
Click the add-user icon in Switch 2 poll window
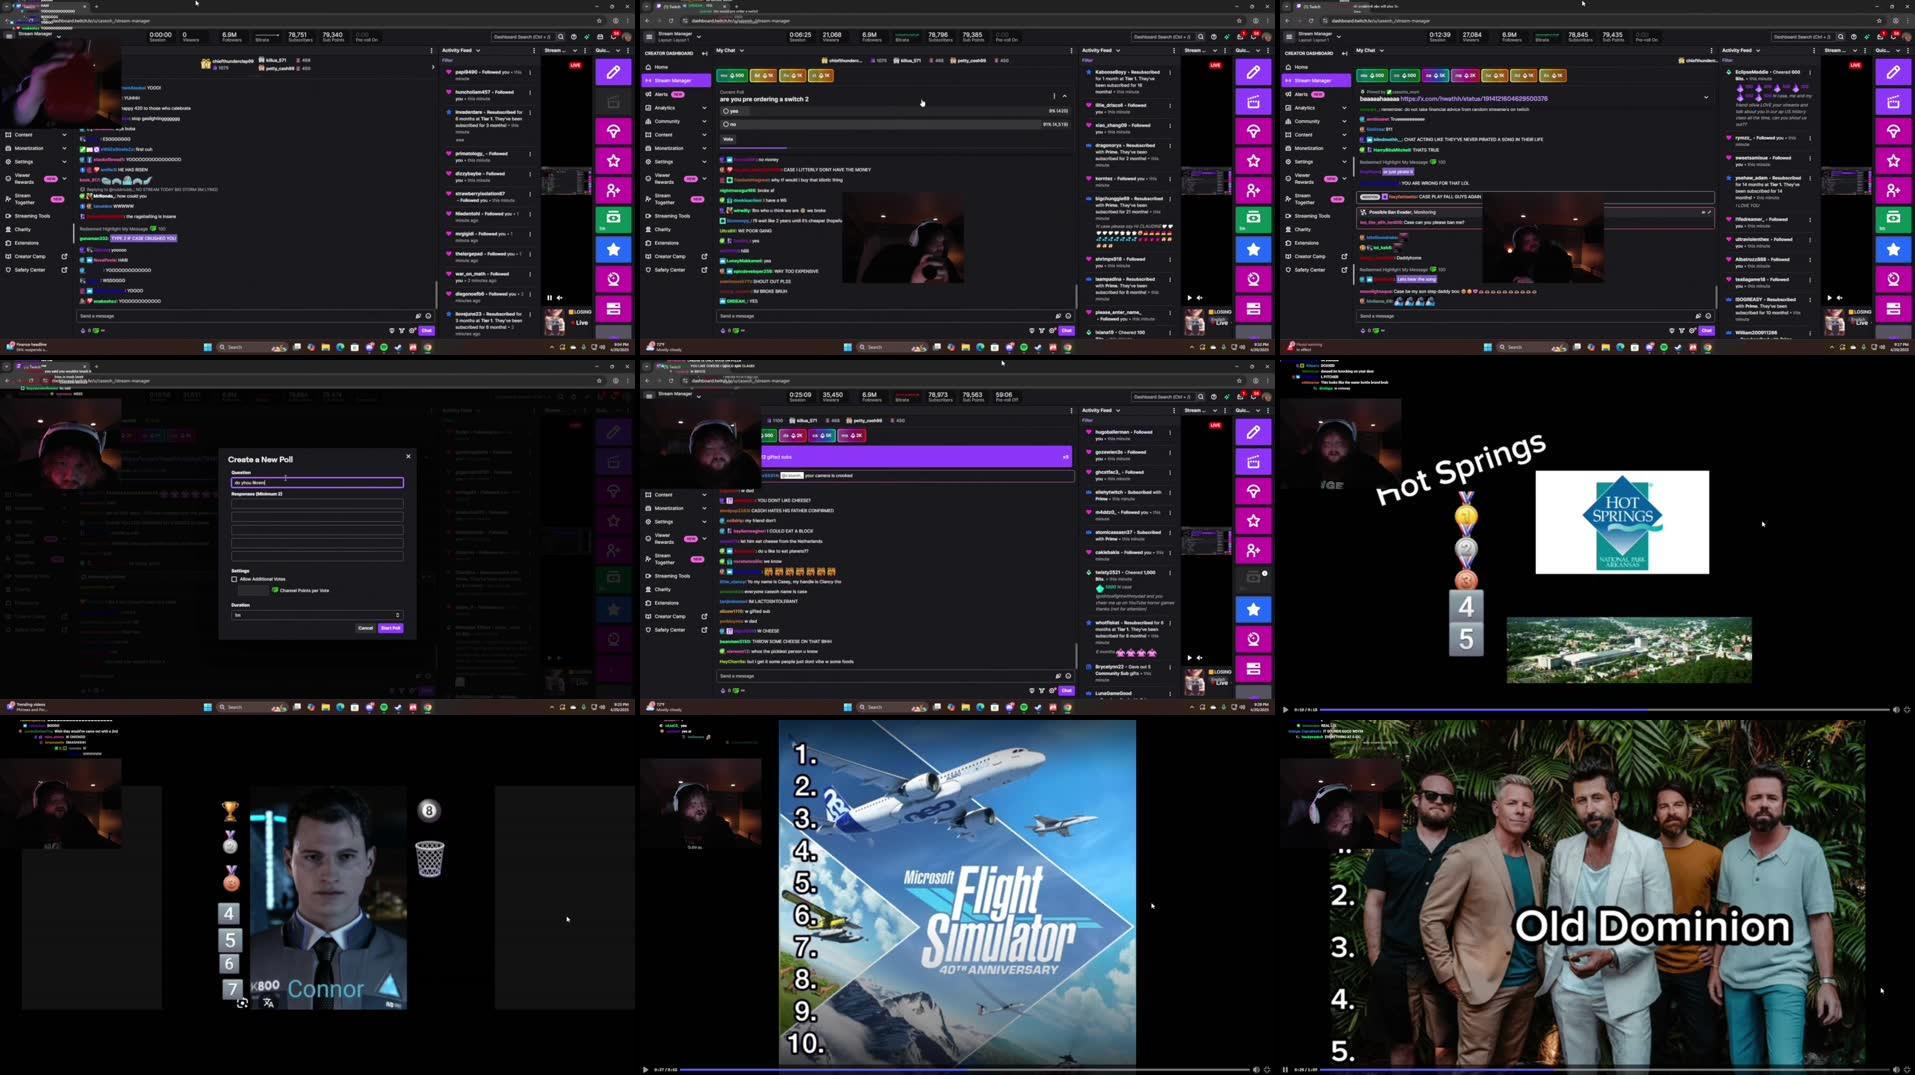(x=1253, y=190)
